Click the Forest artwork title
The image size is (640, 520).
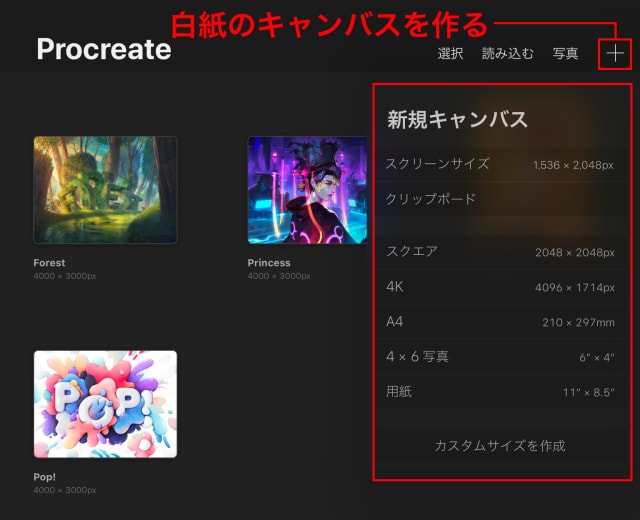tap(49, 262)
